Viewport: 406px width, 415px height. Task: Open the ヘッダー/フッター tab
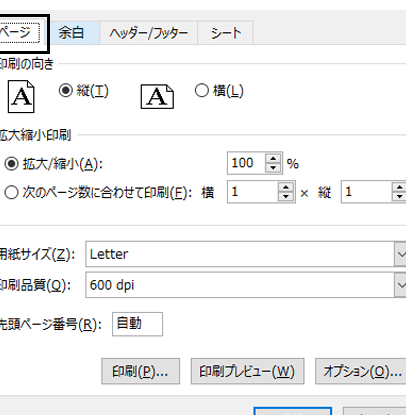148,33
